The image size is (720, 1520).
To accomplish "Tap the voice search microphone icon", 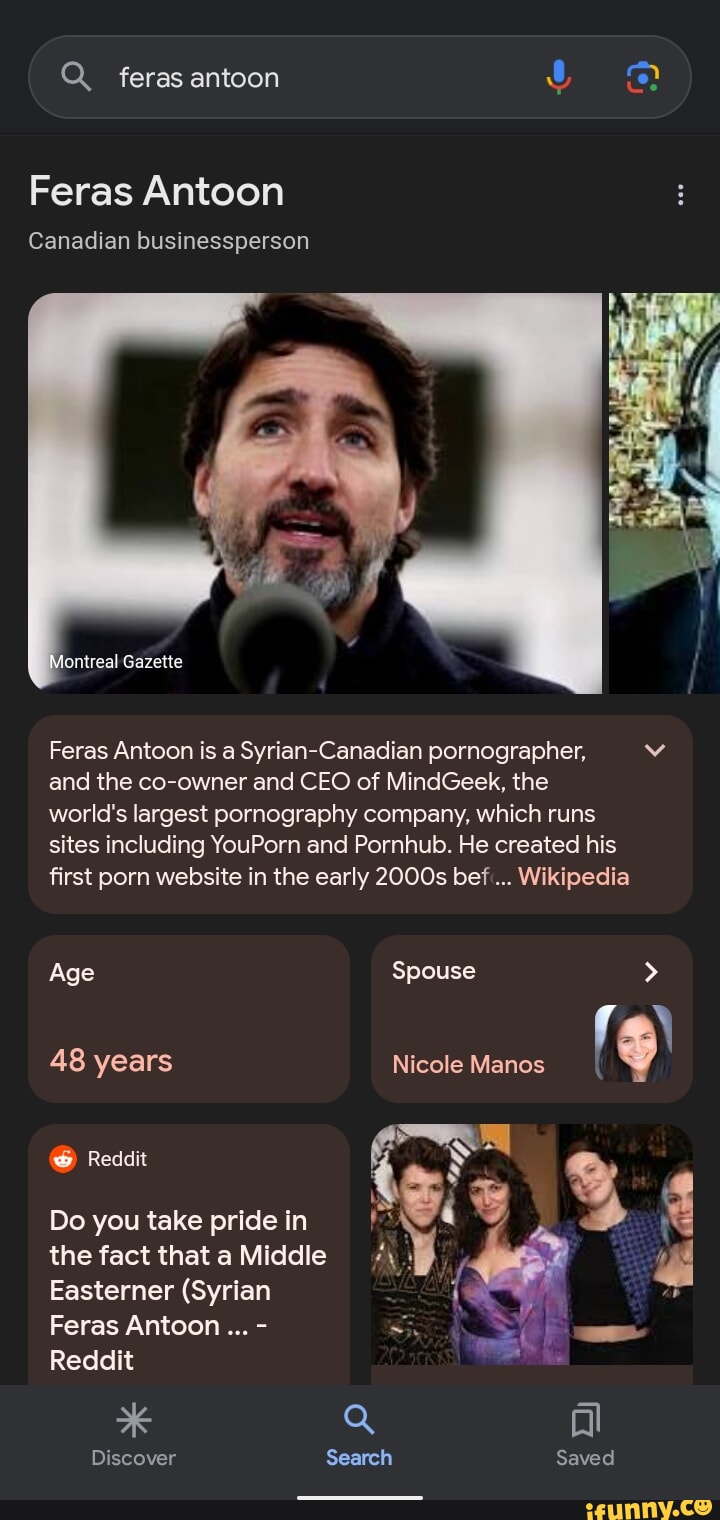I will point(557,76).
